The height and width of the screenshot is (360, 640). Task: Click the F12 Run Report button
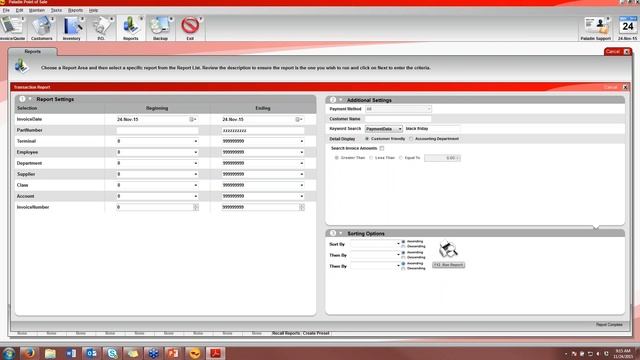tap(448, 265)
